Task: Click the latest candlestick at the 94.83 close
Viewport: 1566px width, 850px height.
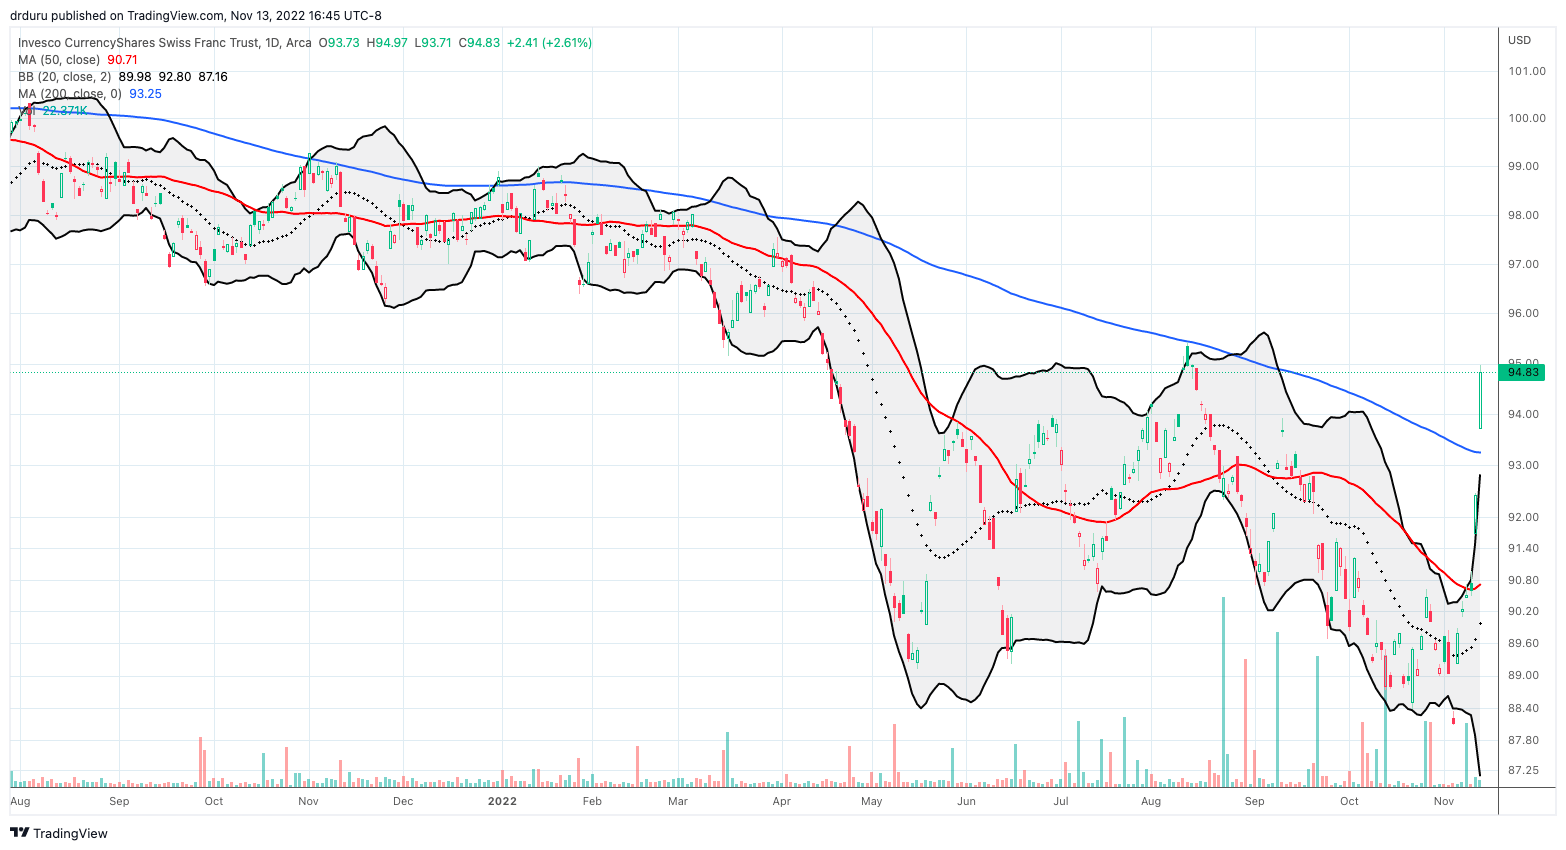Action: click(x=1480, y=399)
